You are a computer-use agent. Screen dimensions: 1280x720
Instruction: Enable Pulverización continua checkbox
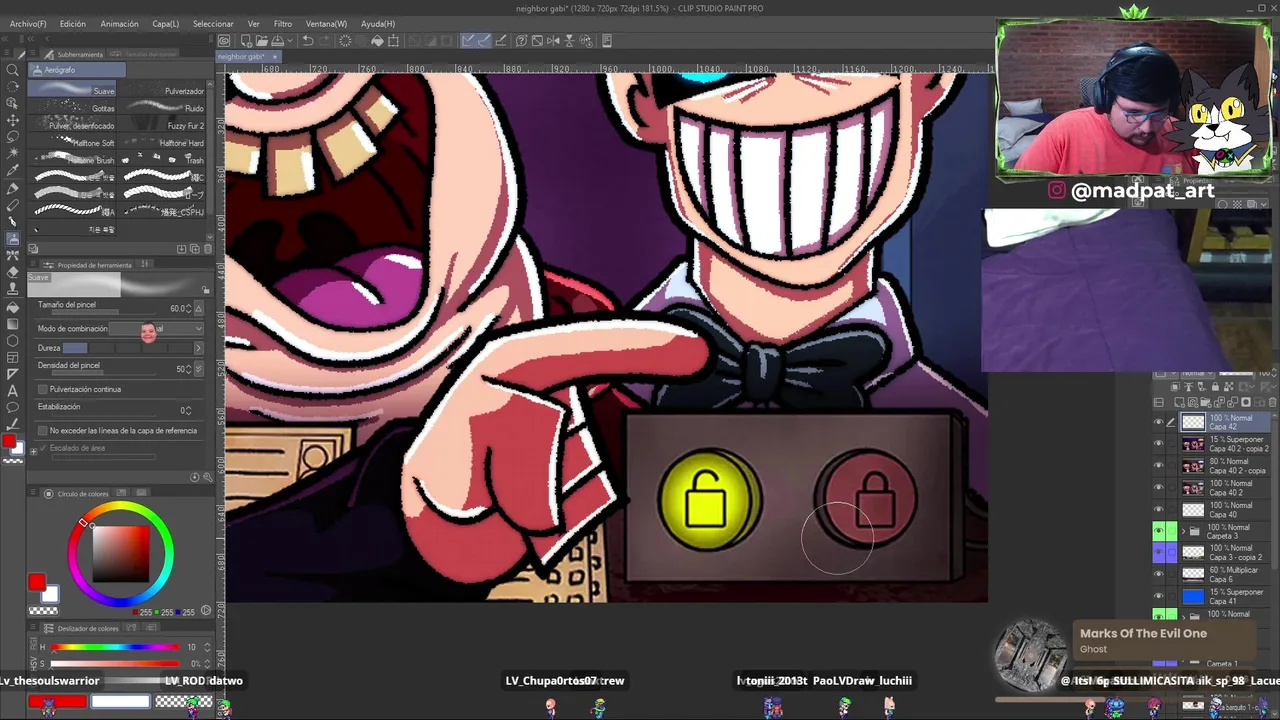[x=42, y=389]
